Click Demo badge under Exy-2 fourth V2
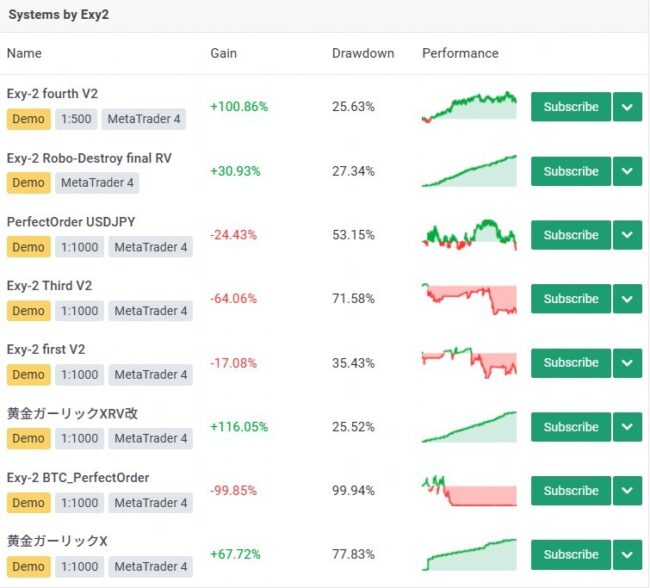 coord(28,119)
